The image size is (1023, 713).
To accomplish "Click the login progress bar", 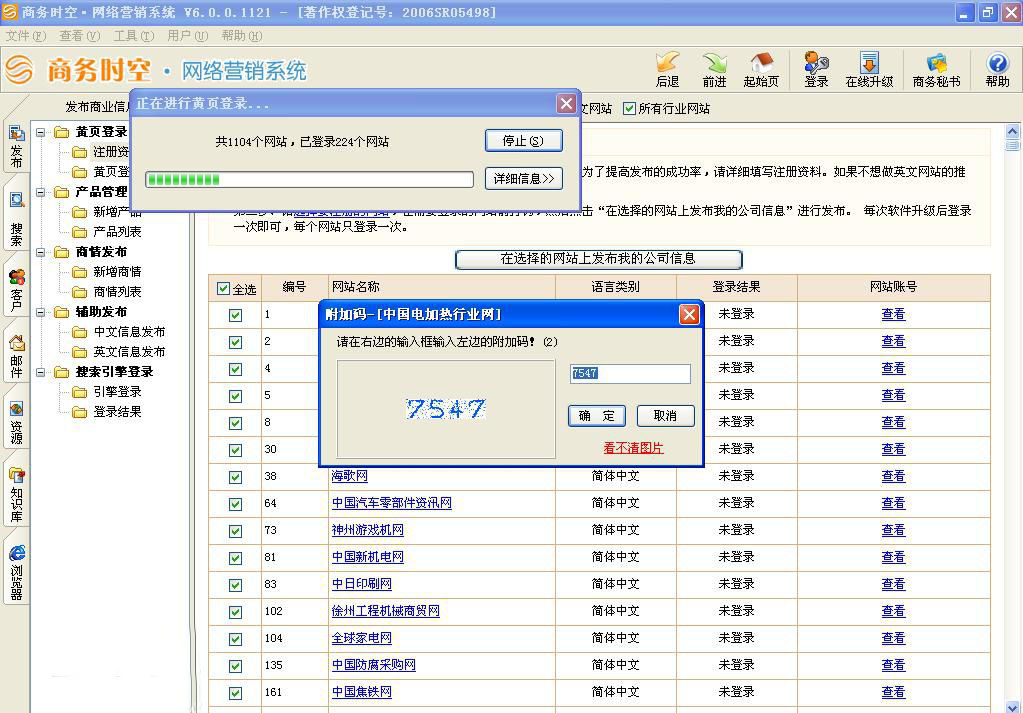I will (309, 180).
